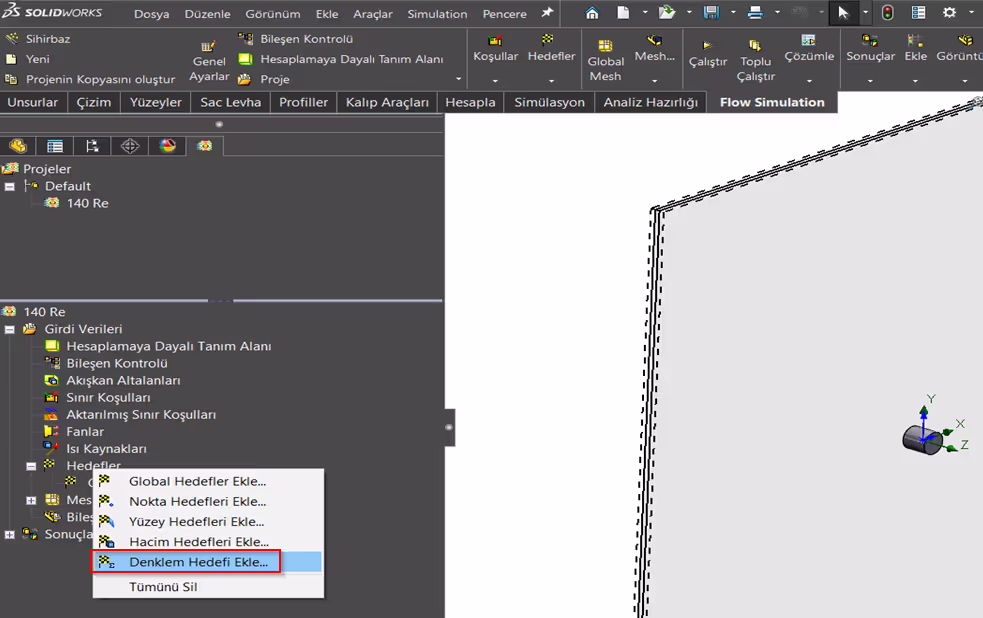This screenshot has height=618, width=983.
Task: Open the Görünüm menu
Action: point(273,14)
